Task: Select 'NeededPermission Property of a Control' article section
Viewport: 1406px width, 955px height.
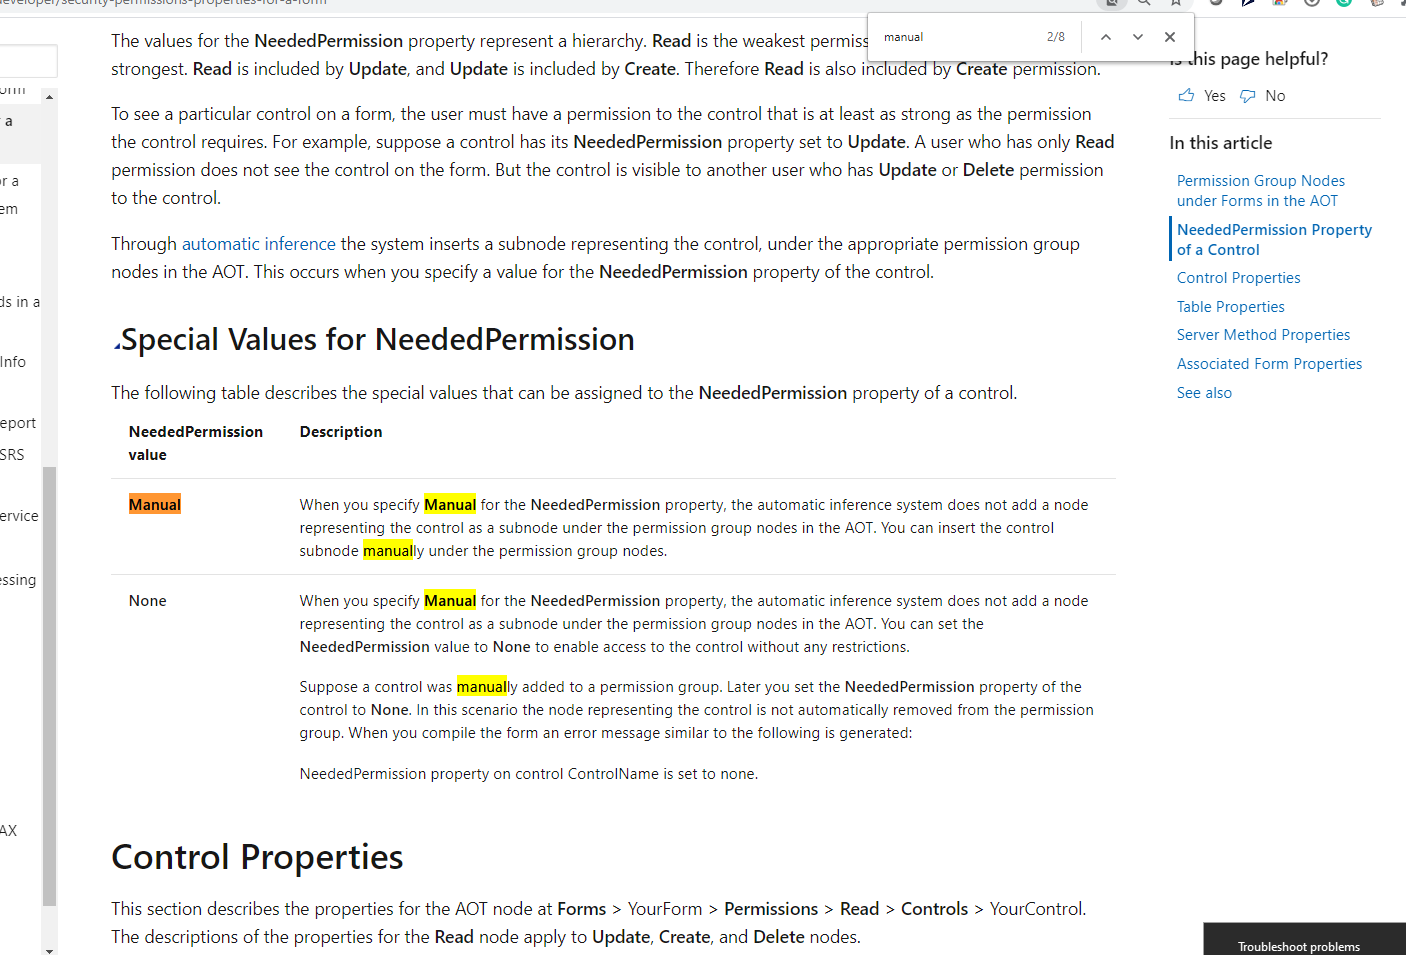Action: pyautogui.click(x=1274, y=240)
